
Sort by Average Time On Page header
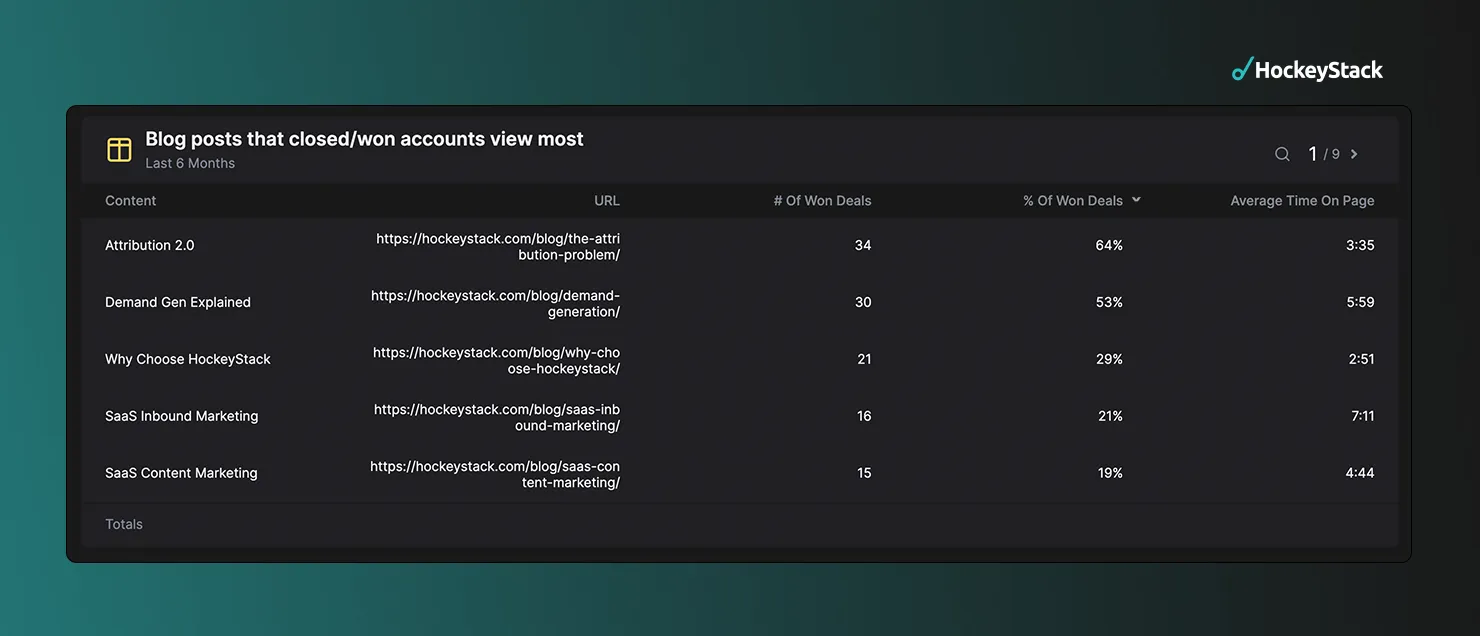pyautogui.click(x=1302, y=201)
